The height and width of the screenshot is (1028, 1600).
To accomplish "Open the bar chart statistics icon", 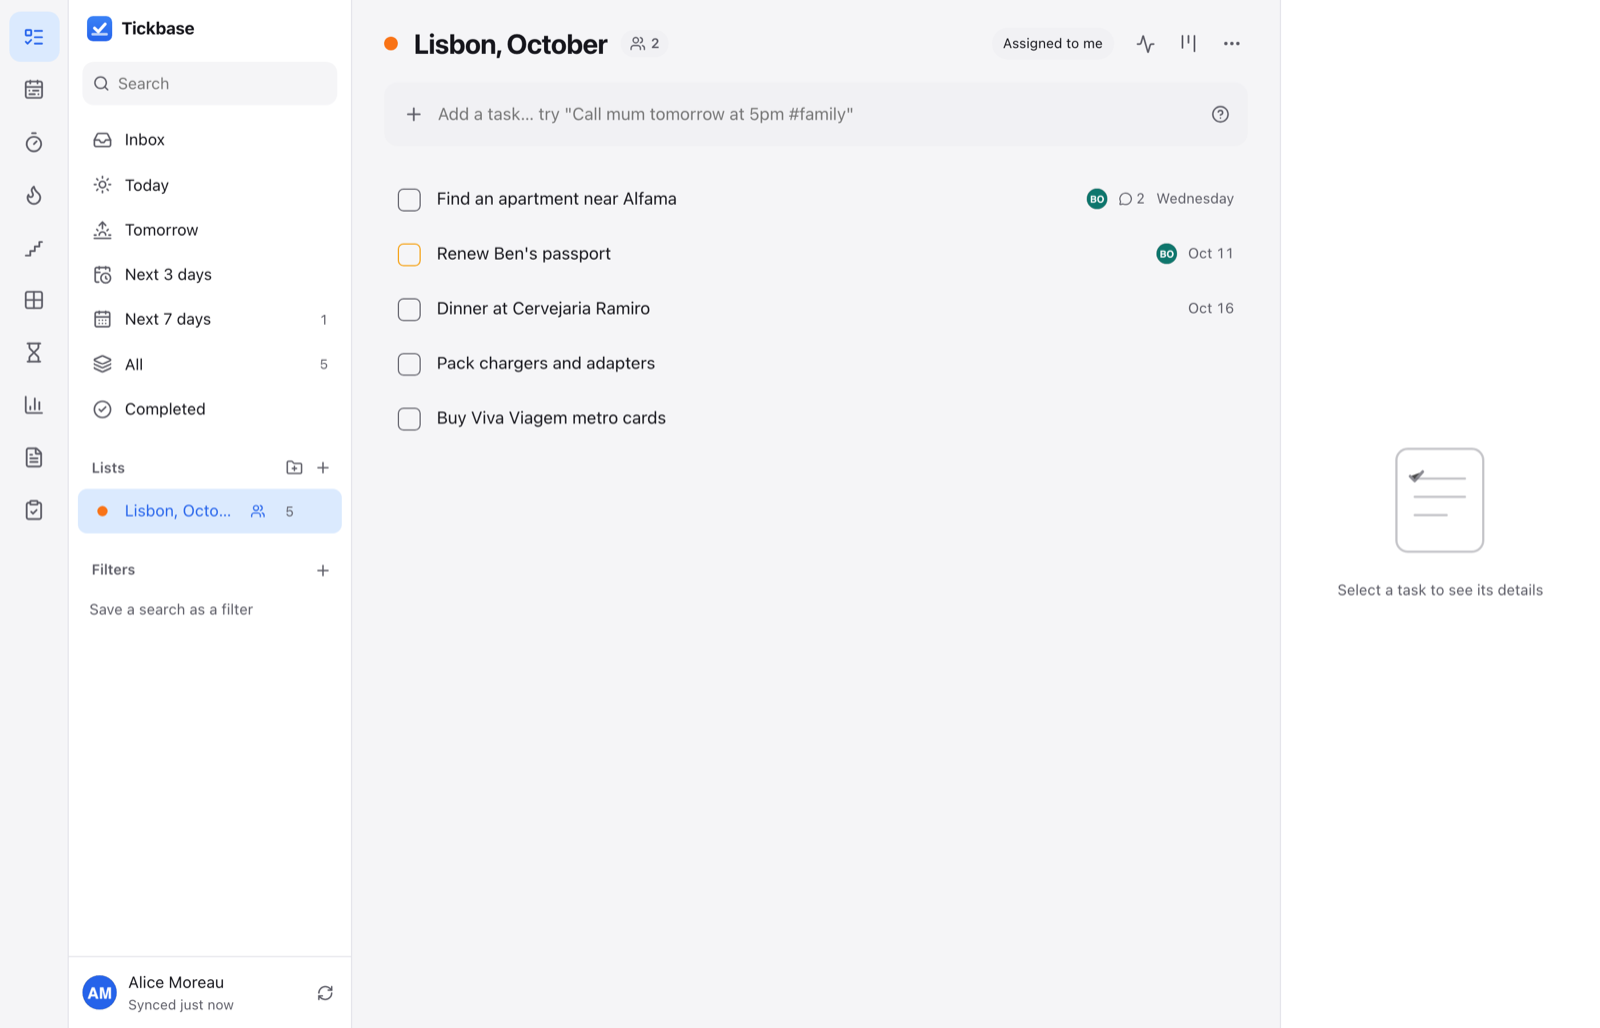I will [x=34, y=405].
